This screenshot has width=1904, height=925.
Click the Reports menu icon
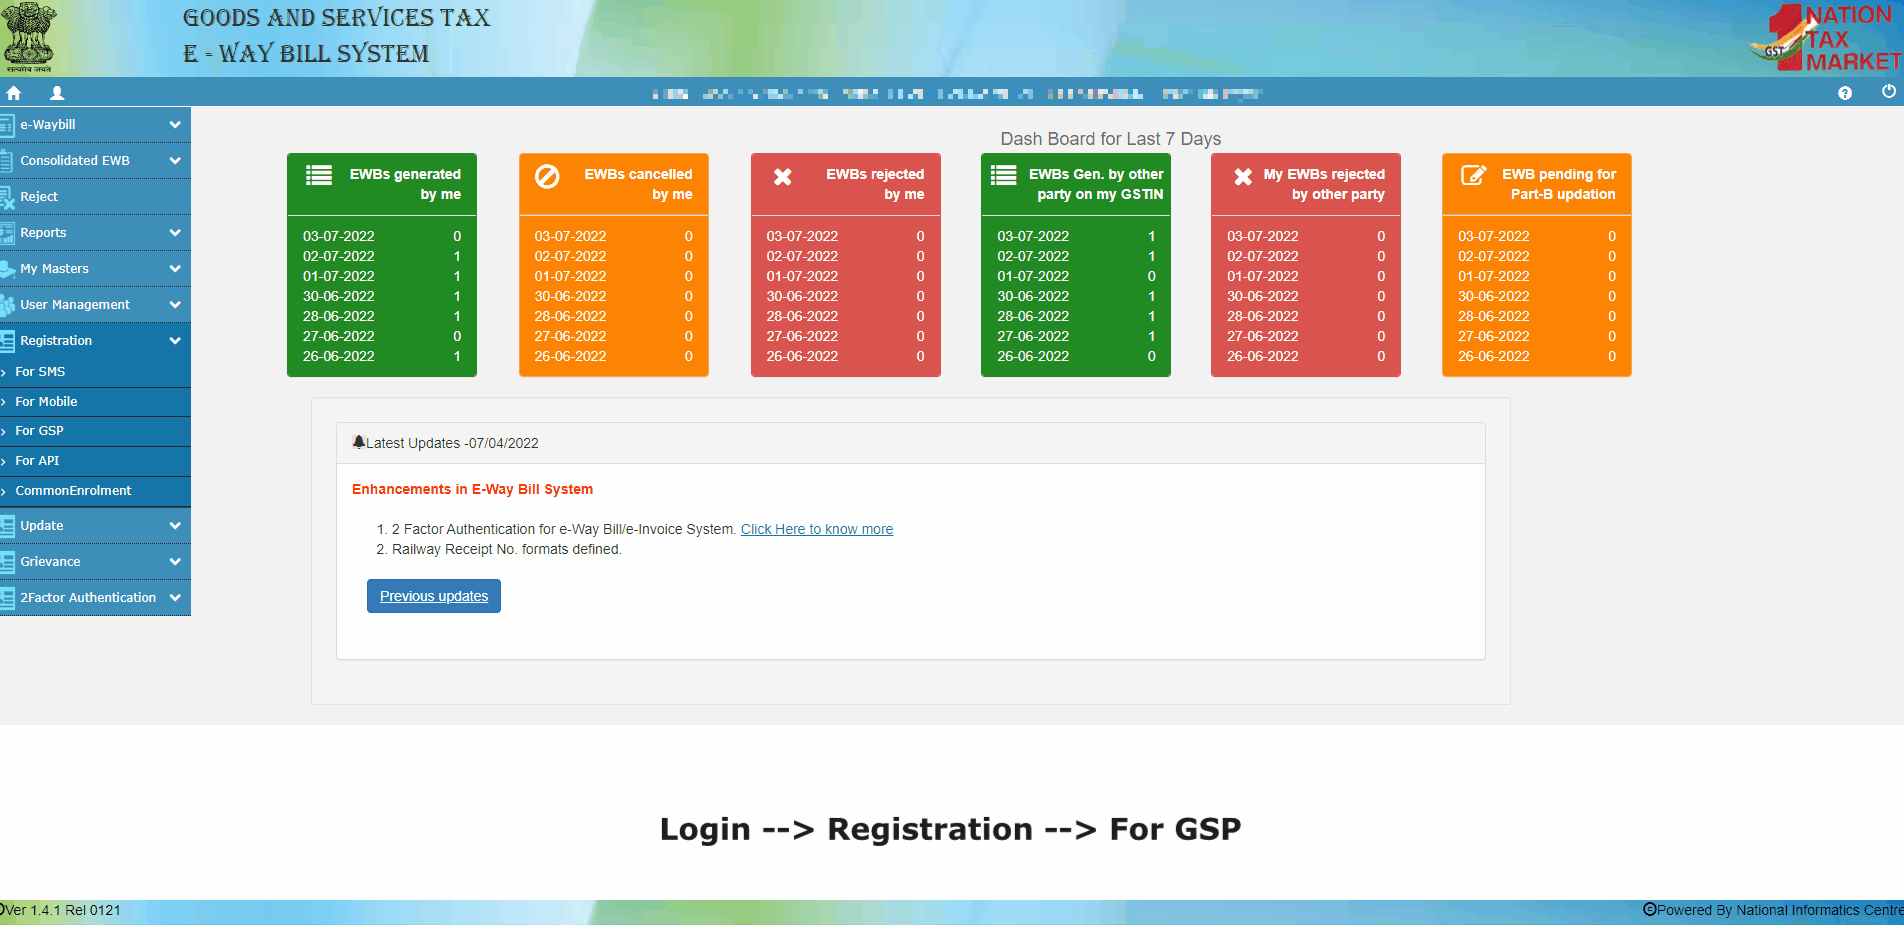tap(7, 233)
